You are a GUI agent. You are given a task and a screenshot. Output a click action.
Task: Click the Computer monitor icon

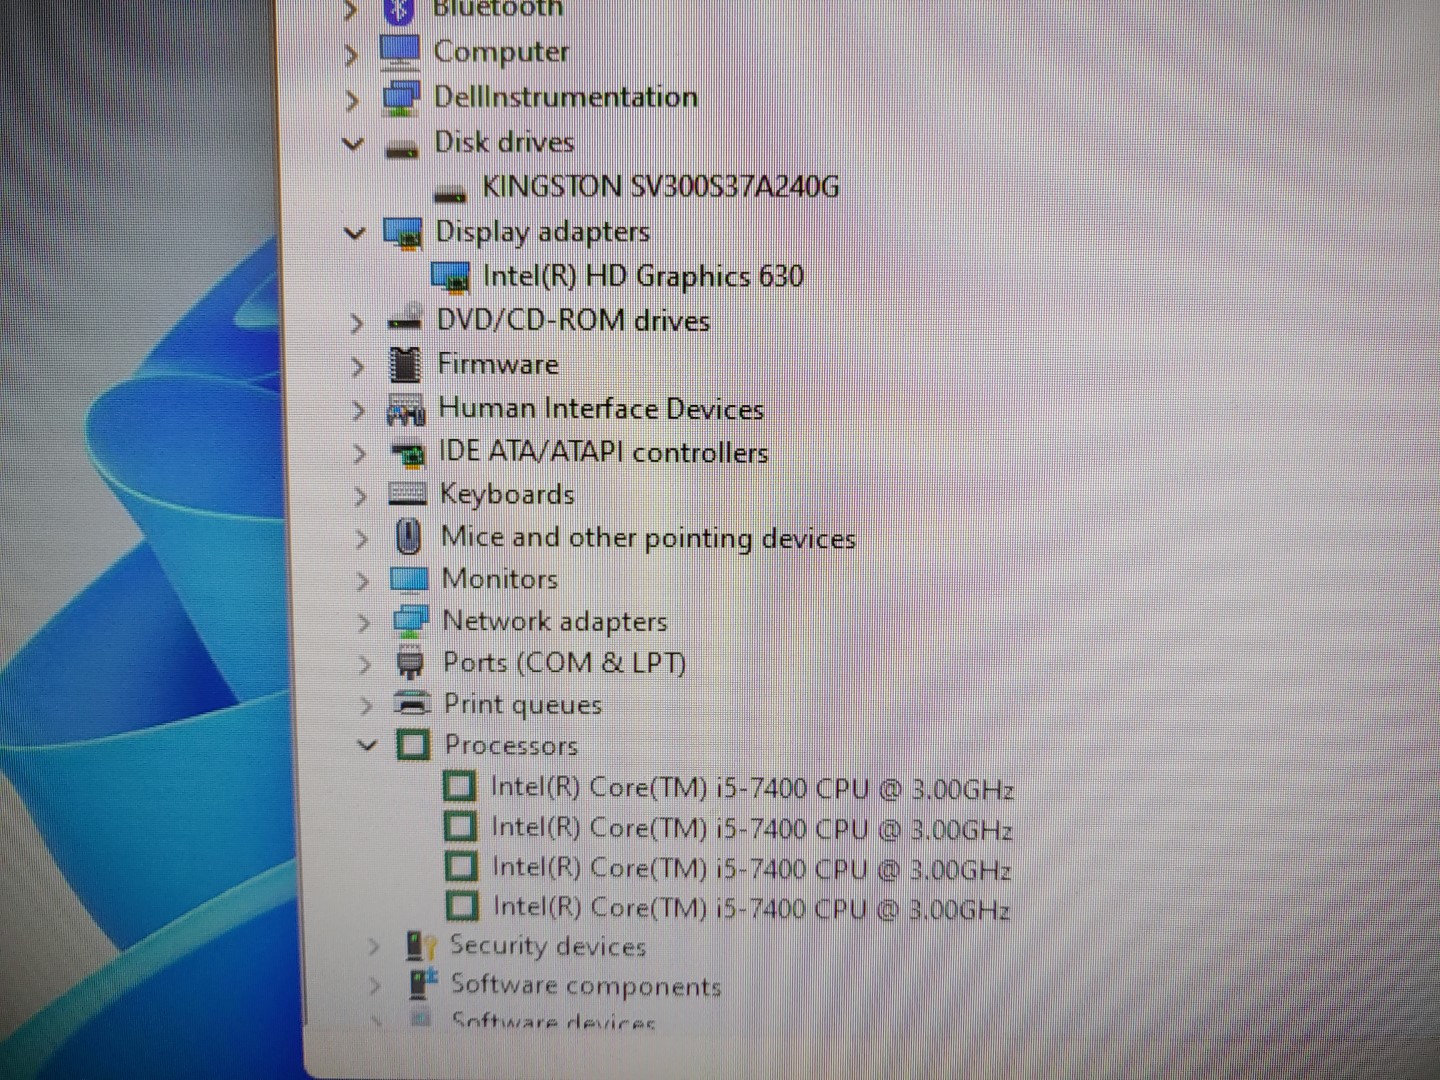click(400, 52)
